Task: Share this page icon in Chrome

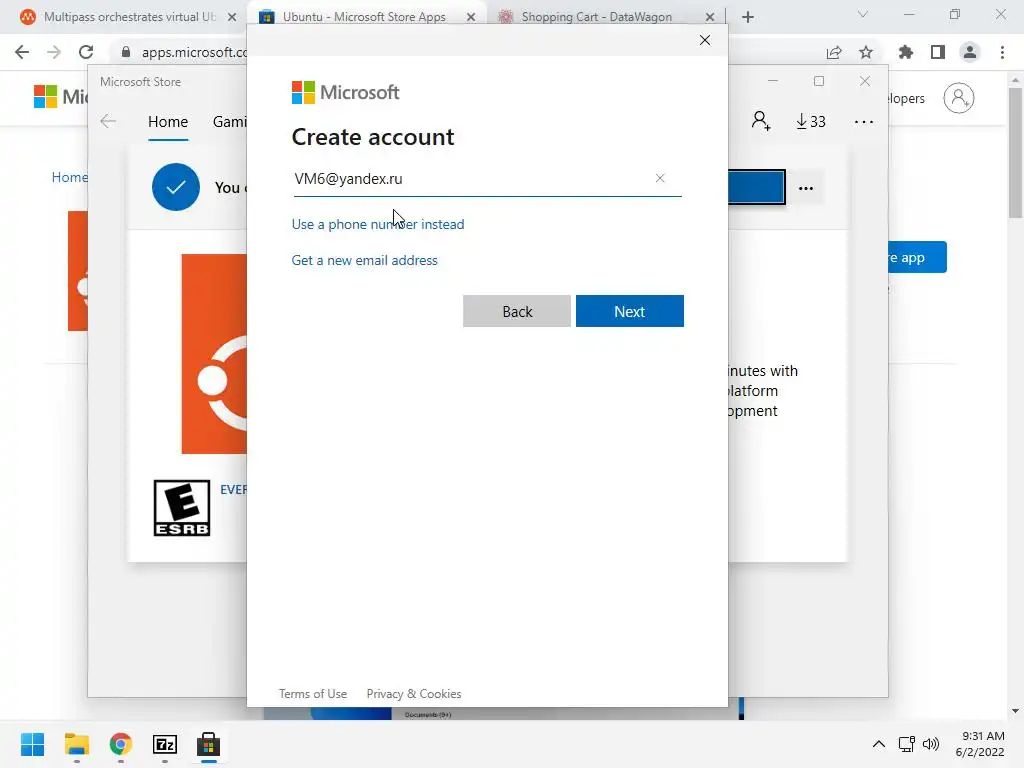Action: coord(834,52)
